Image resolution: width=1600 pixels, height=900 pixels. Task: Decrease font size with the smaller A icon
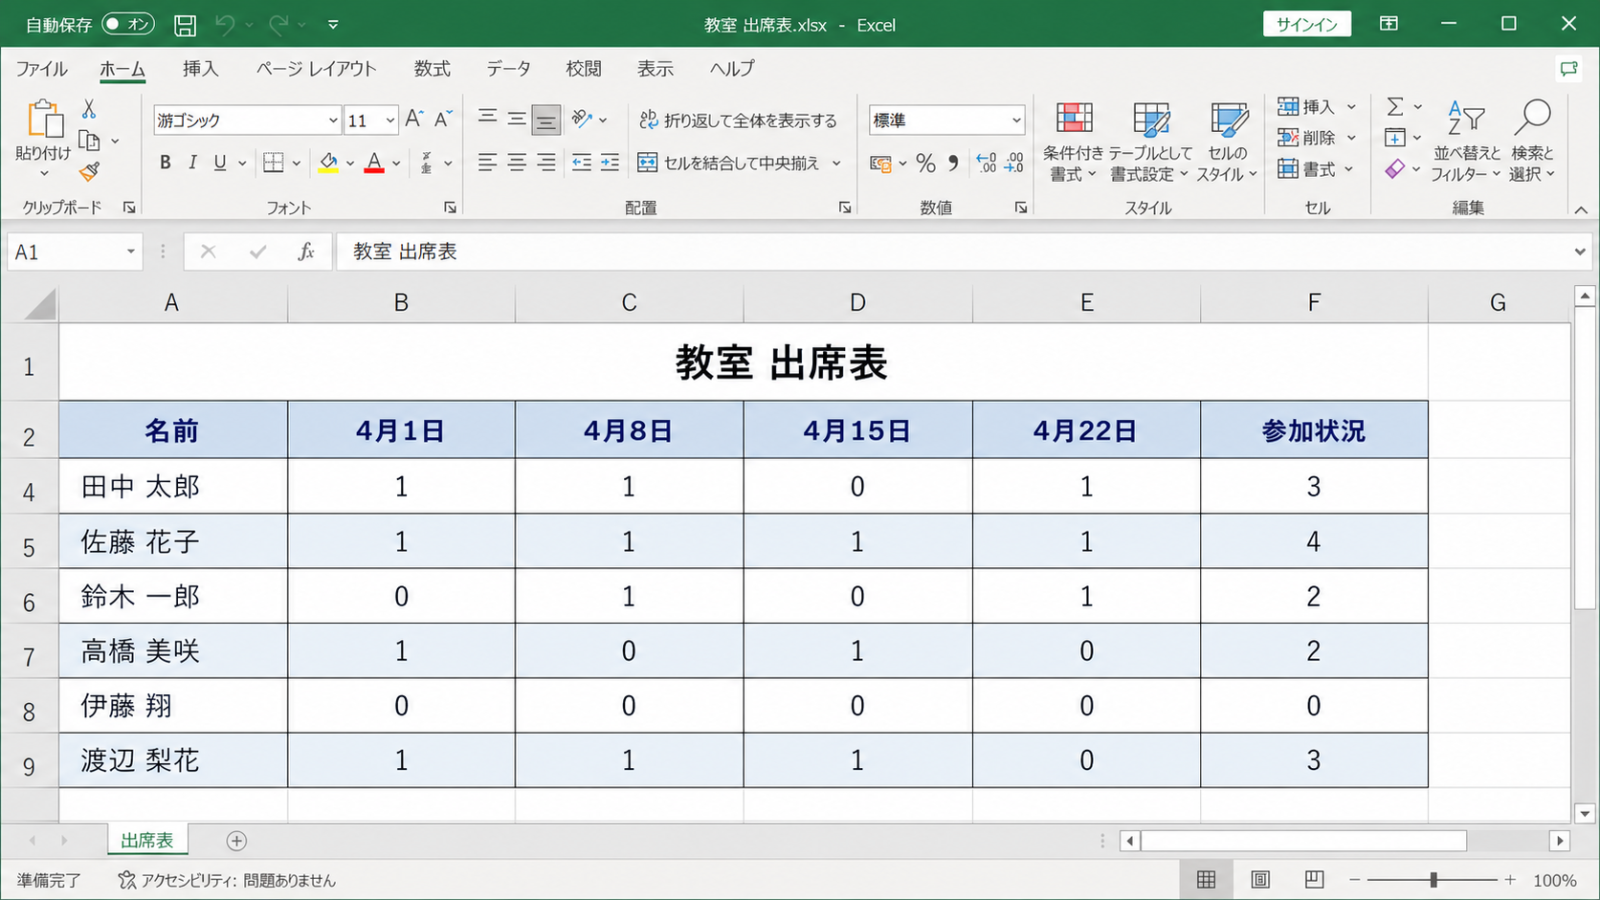coord(443,119)
